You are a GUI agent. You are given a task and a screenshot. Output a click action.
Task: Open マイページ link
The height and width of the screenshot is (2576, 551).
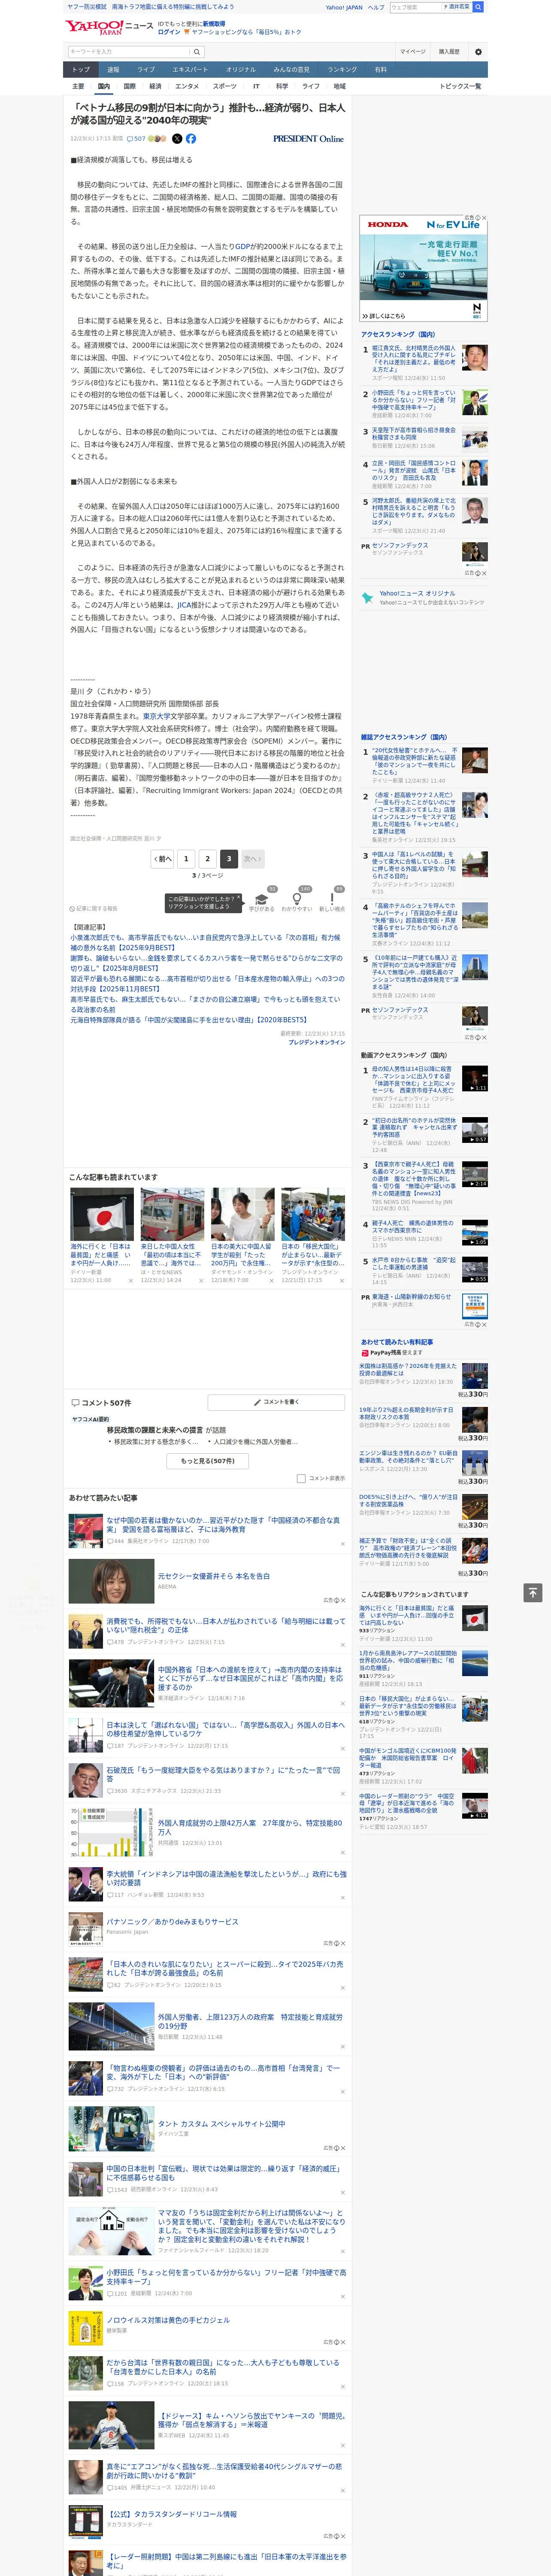412,51
